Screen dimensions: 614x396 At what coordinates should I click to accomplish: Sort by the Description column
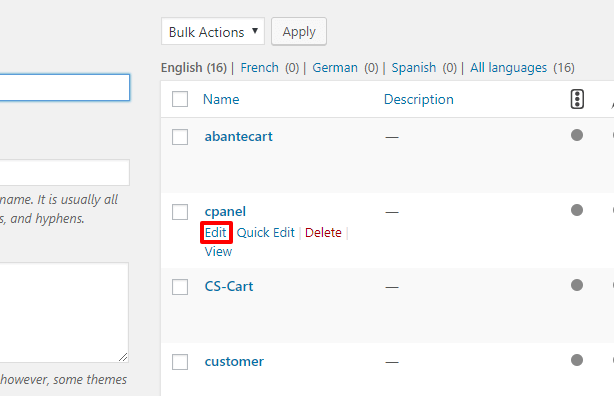pos(419,99)
